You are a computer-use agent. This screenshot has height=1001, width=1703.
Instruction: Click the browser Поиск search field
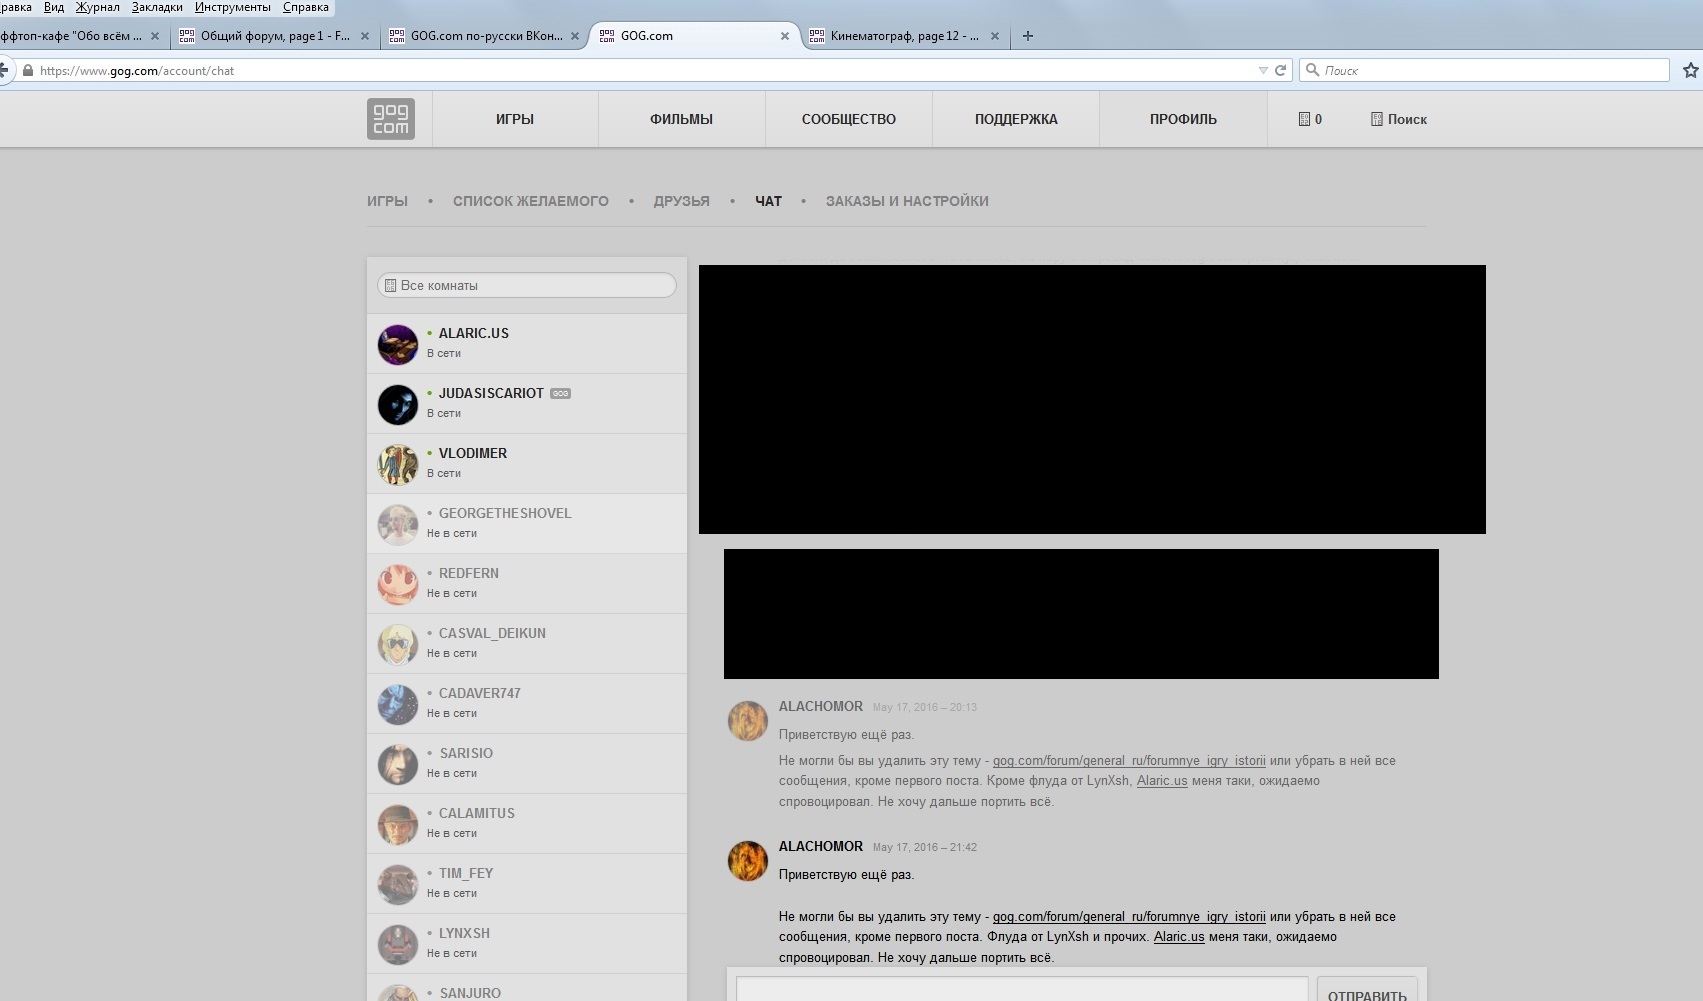point(1484,70)
